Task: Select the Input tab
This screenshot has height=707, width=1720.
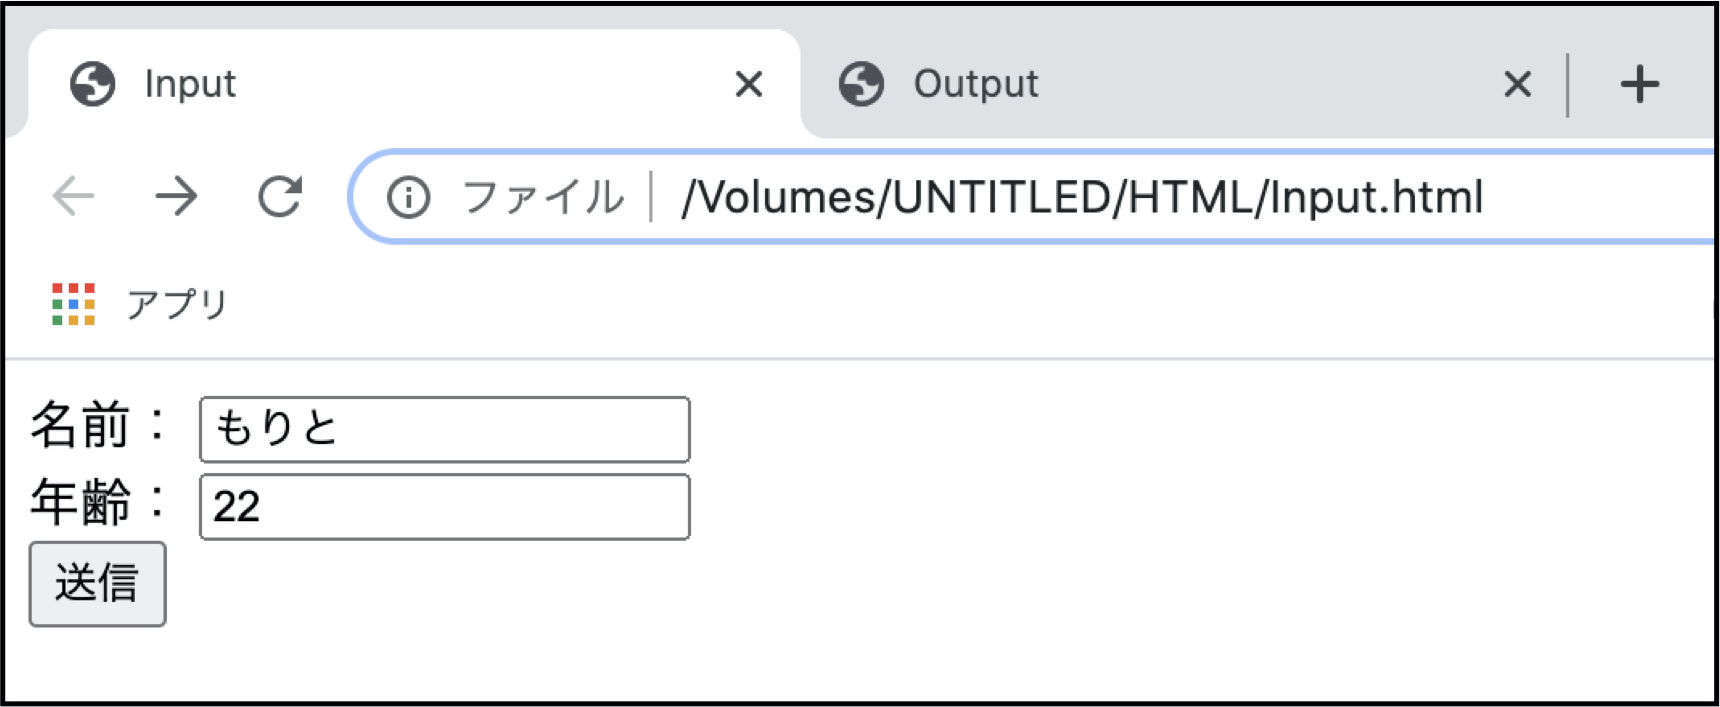Action: [x=414, y=84]
